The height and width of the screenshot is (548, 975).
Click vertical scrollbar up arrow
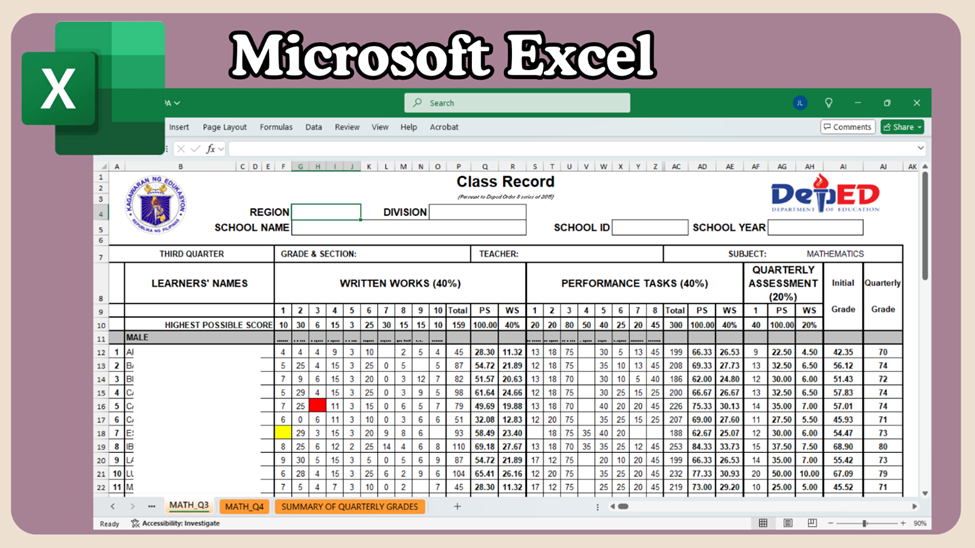(x=925, y=167)
